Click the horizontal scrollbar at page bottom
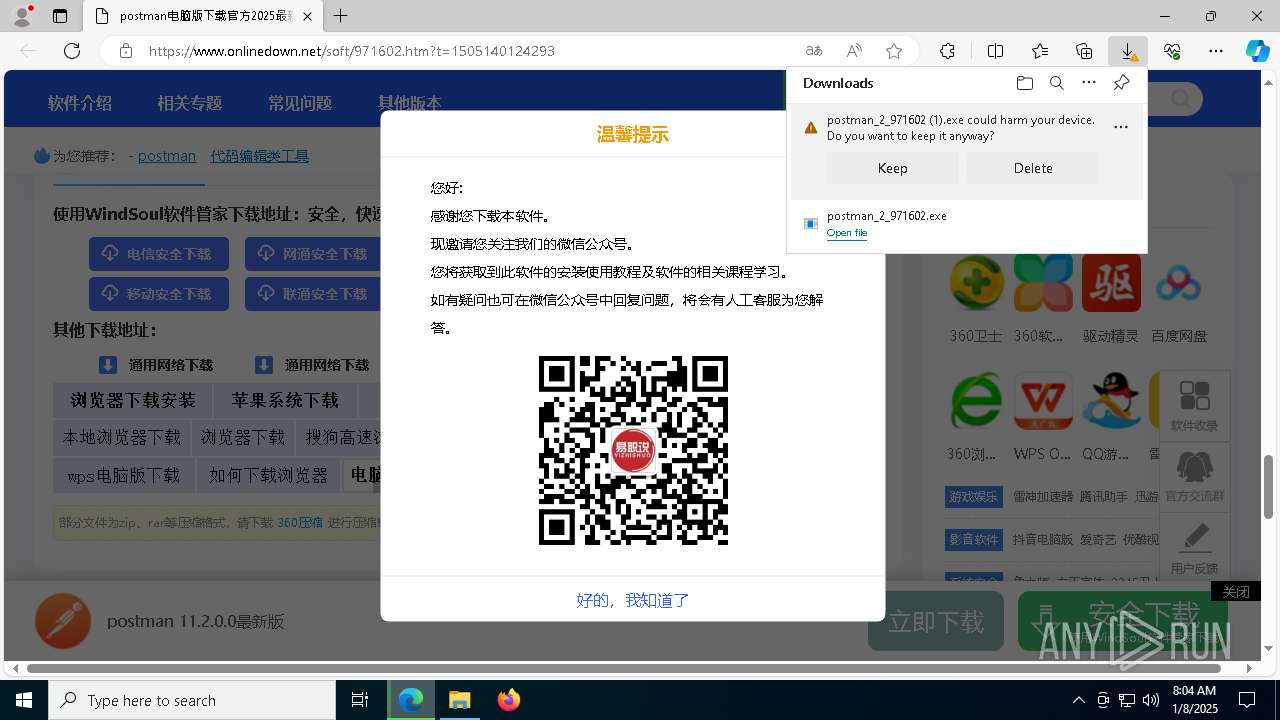Viewport: 1280px width, 720px height. 624,668
